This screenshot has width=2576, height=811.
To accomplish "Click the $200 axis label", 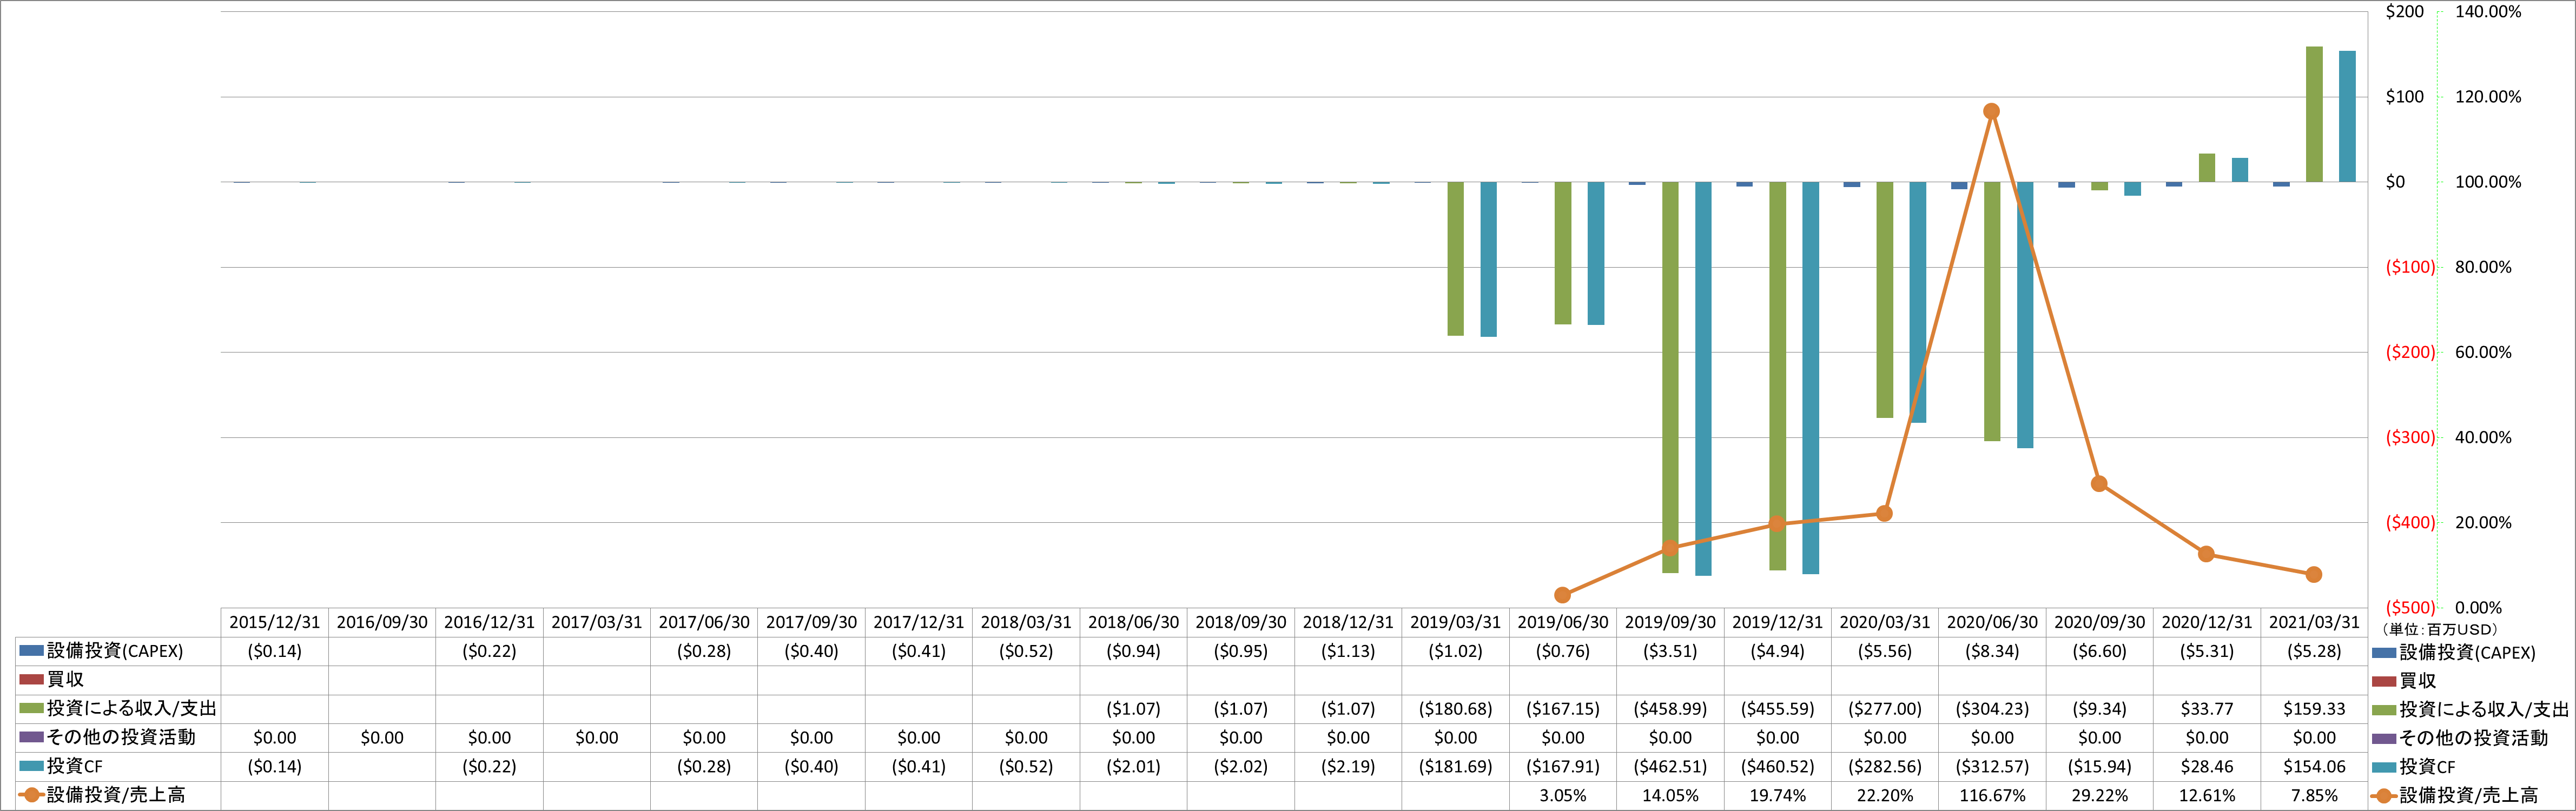I will tap(2405, 12).
